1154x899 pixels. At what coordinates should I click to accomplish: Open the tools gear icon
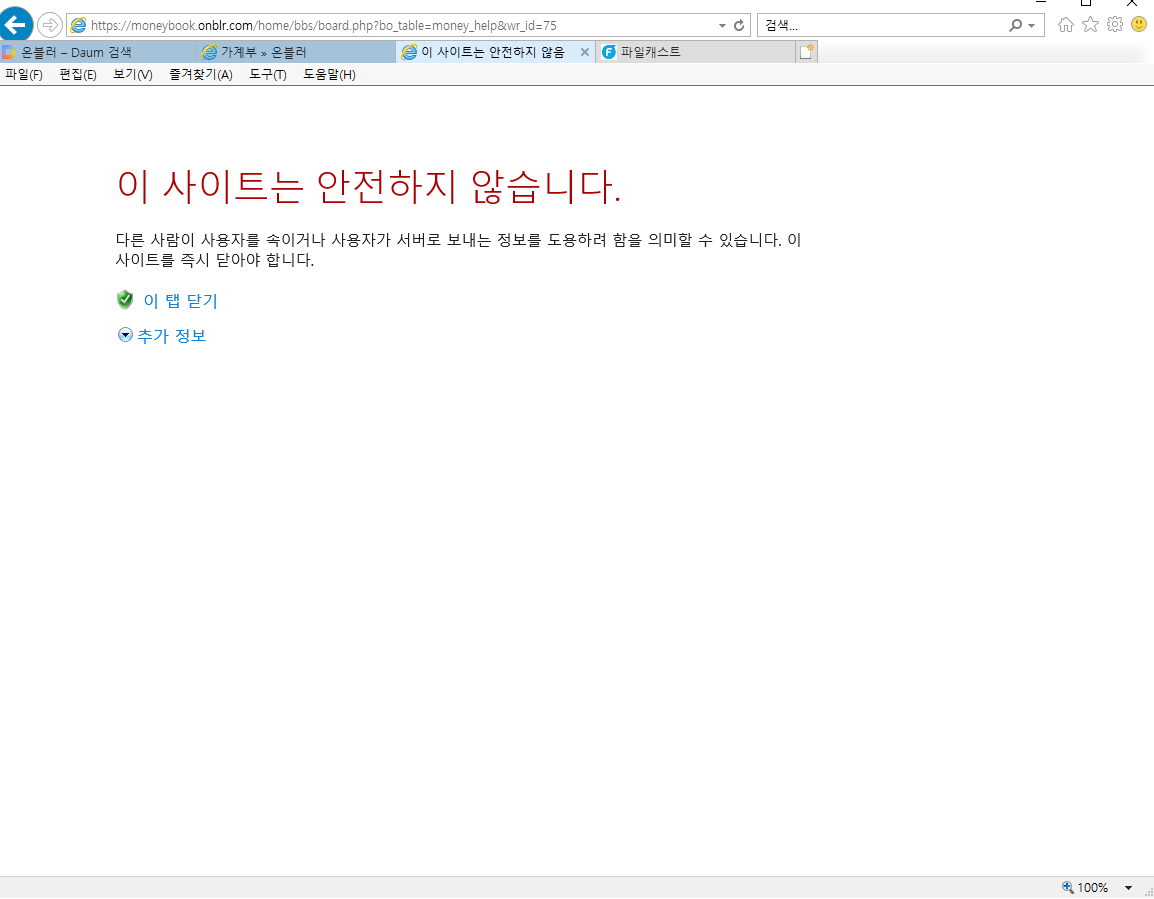click(1114, 25)
